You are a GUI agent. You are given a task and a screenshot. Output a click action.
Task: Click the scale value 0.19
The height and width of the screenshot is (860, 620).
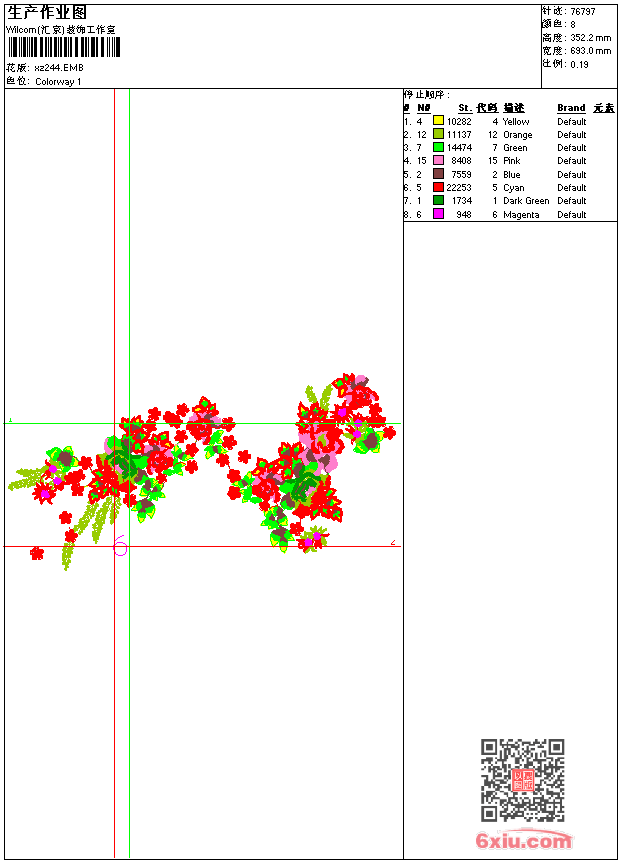tap(579, 65)
